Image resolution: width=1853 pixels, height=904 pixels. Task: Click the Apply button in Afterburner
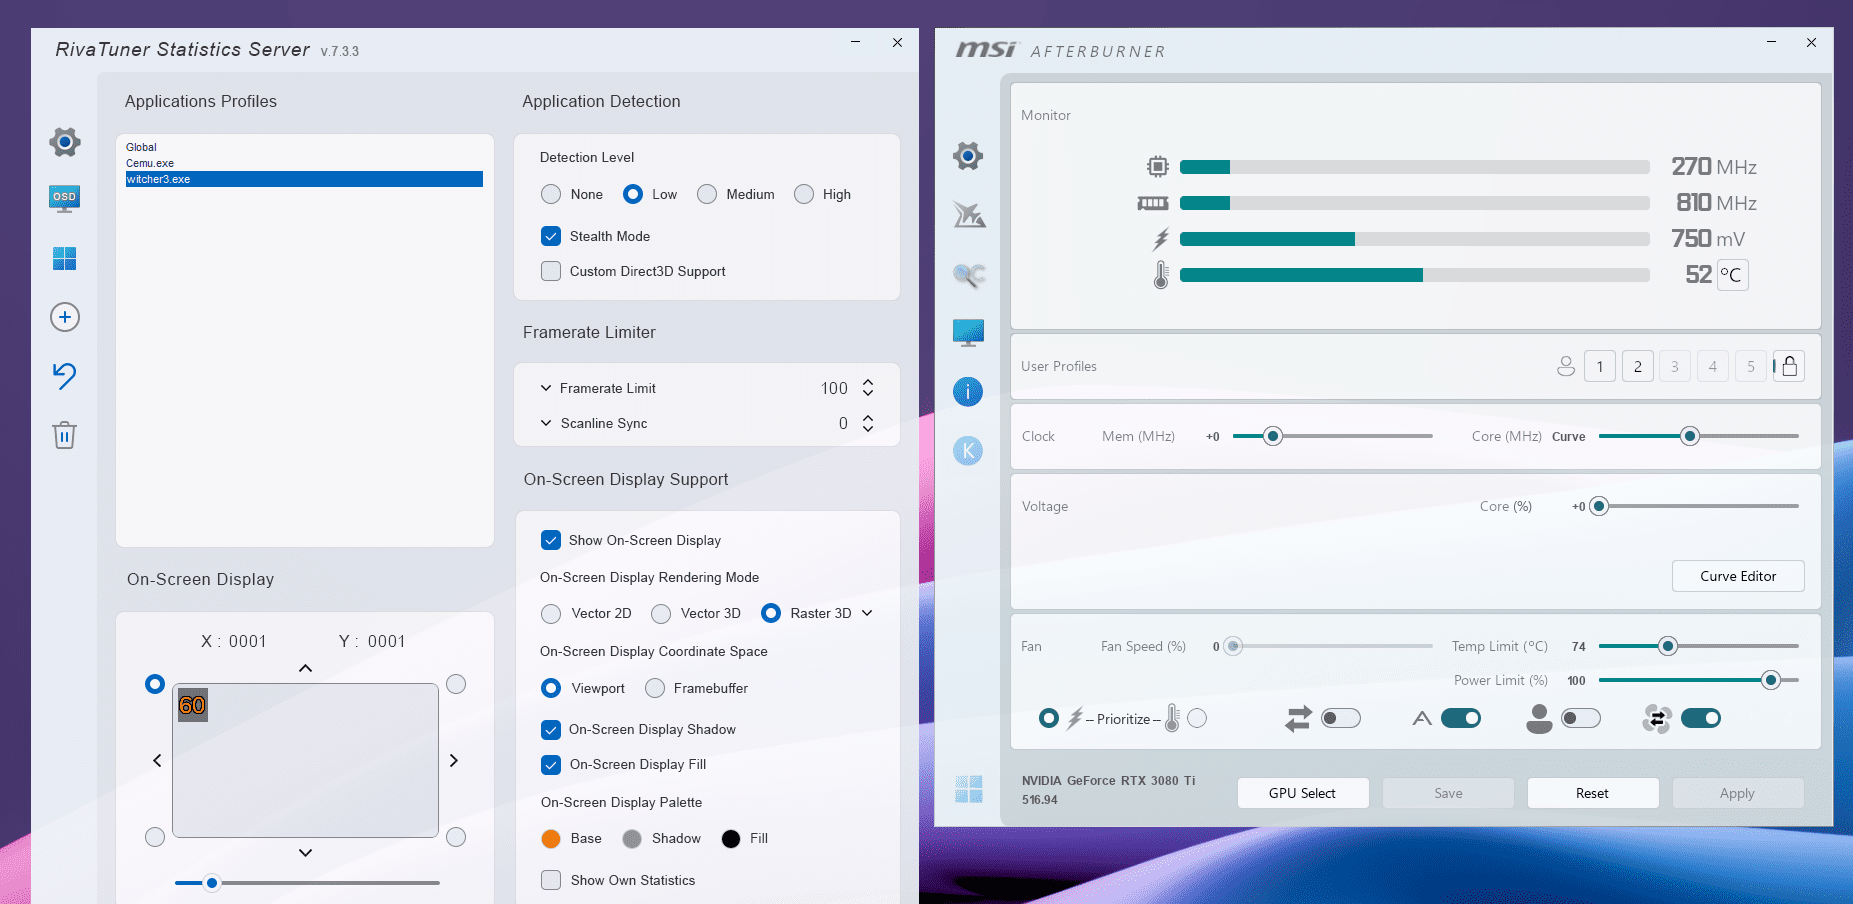click(x=1737, y=793)
